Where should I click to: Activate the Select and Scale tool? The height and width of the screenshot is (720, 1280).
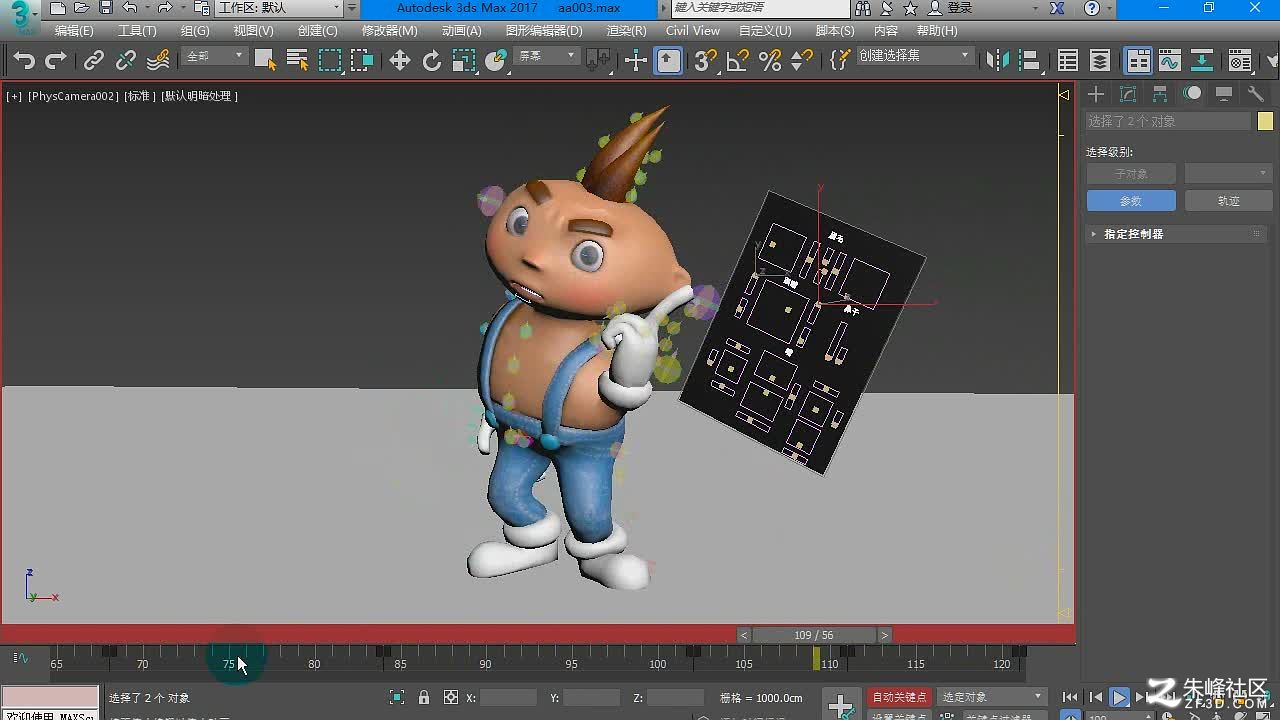(464, 61)
